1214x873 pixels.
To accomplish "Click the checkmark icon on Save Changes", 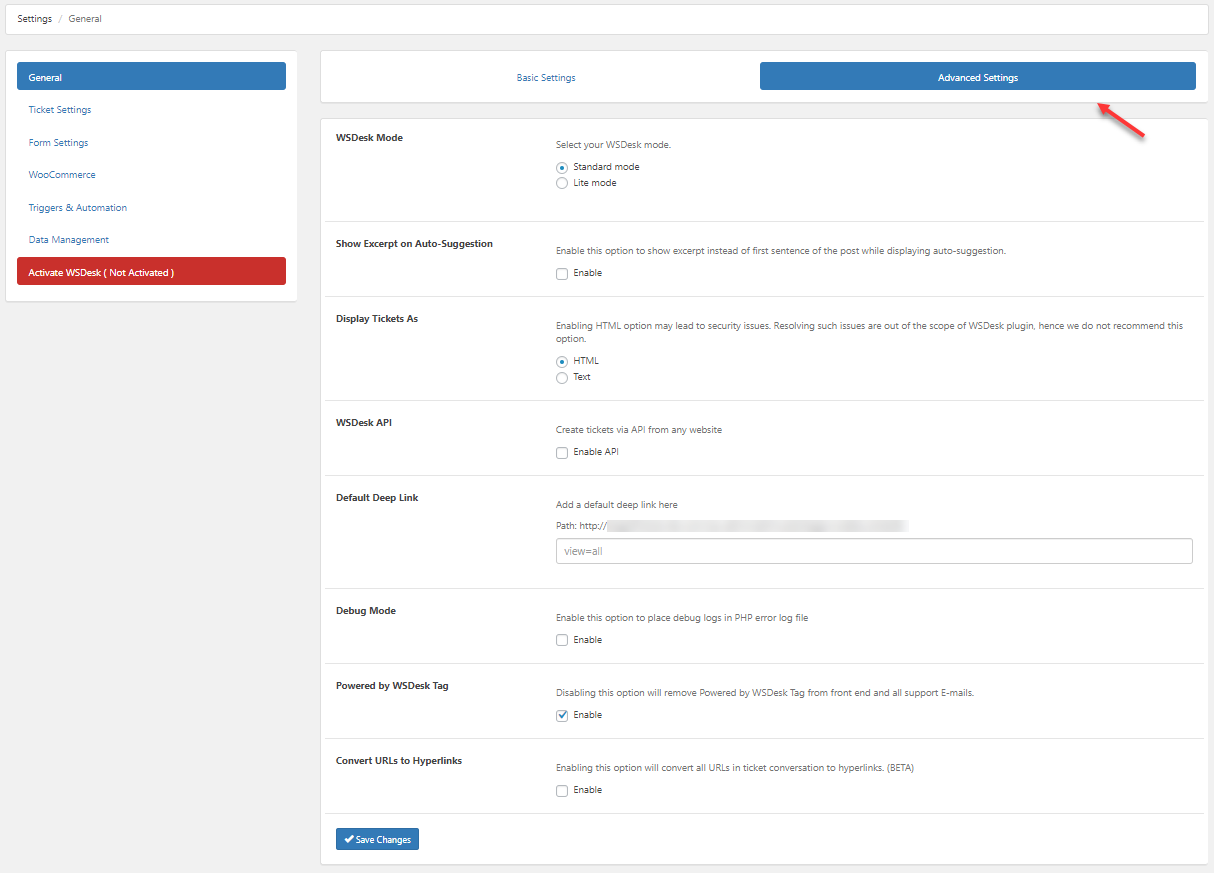I will click(349, 839).
